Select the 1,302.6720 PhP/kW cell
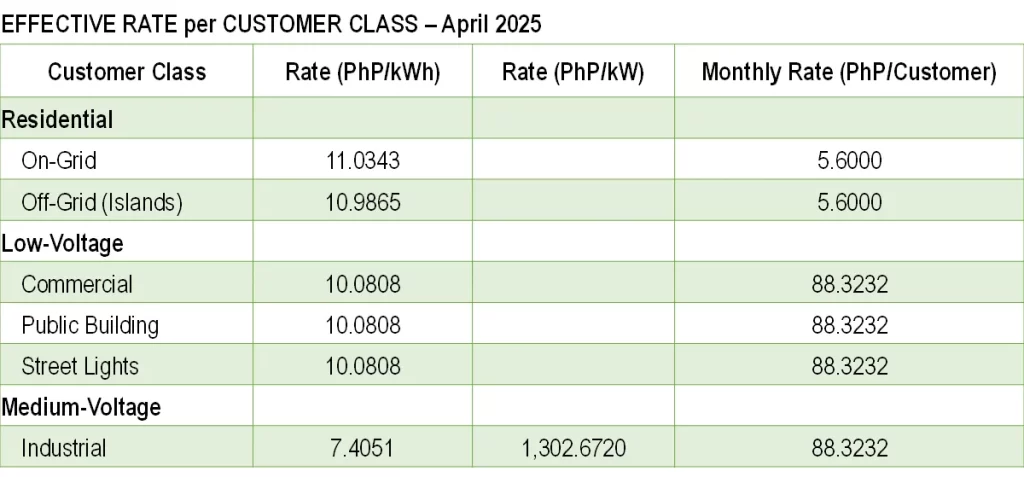 point(573,449)
